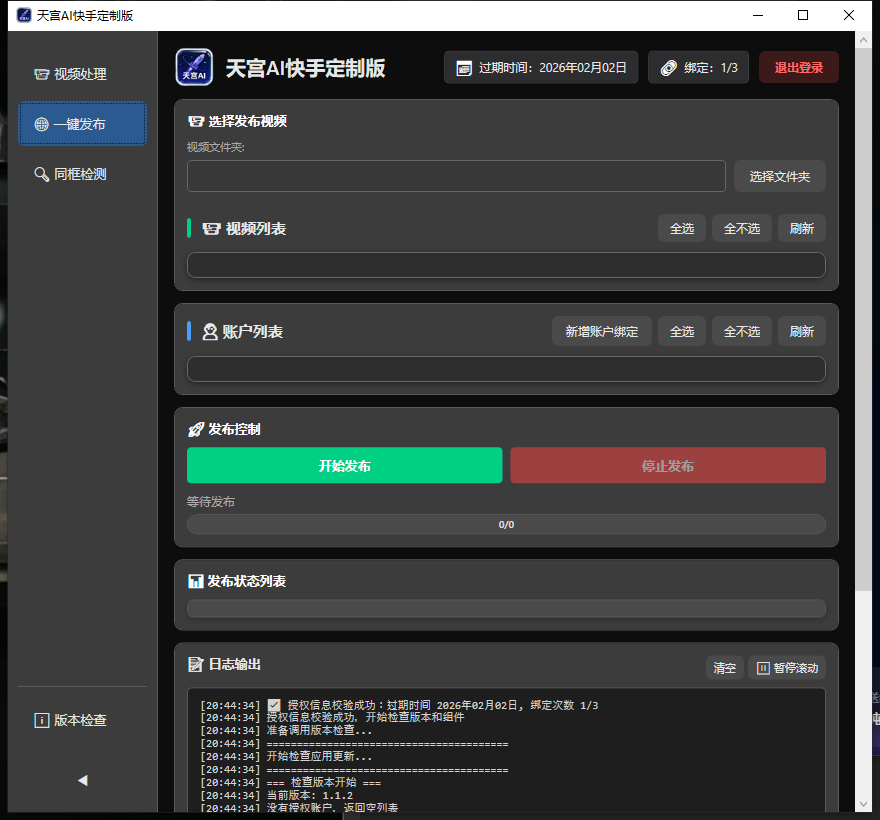880x820 pixels.
Task: Deselect all accounts with 全不选
Action: pyautogui.click(x=741, y=331)
